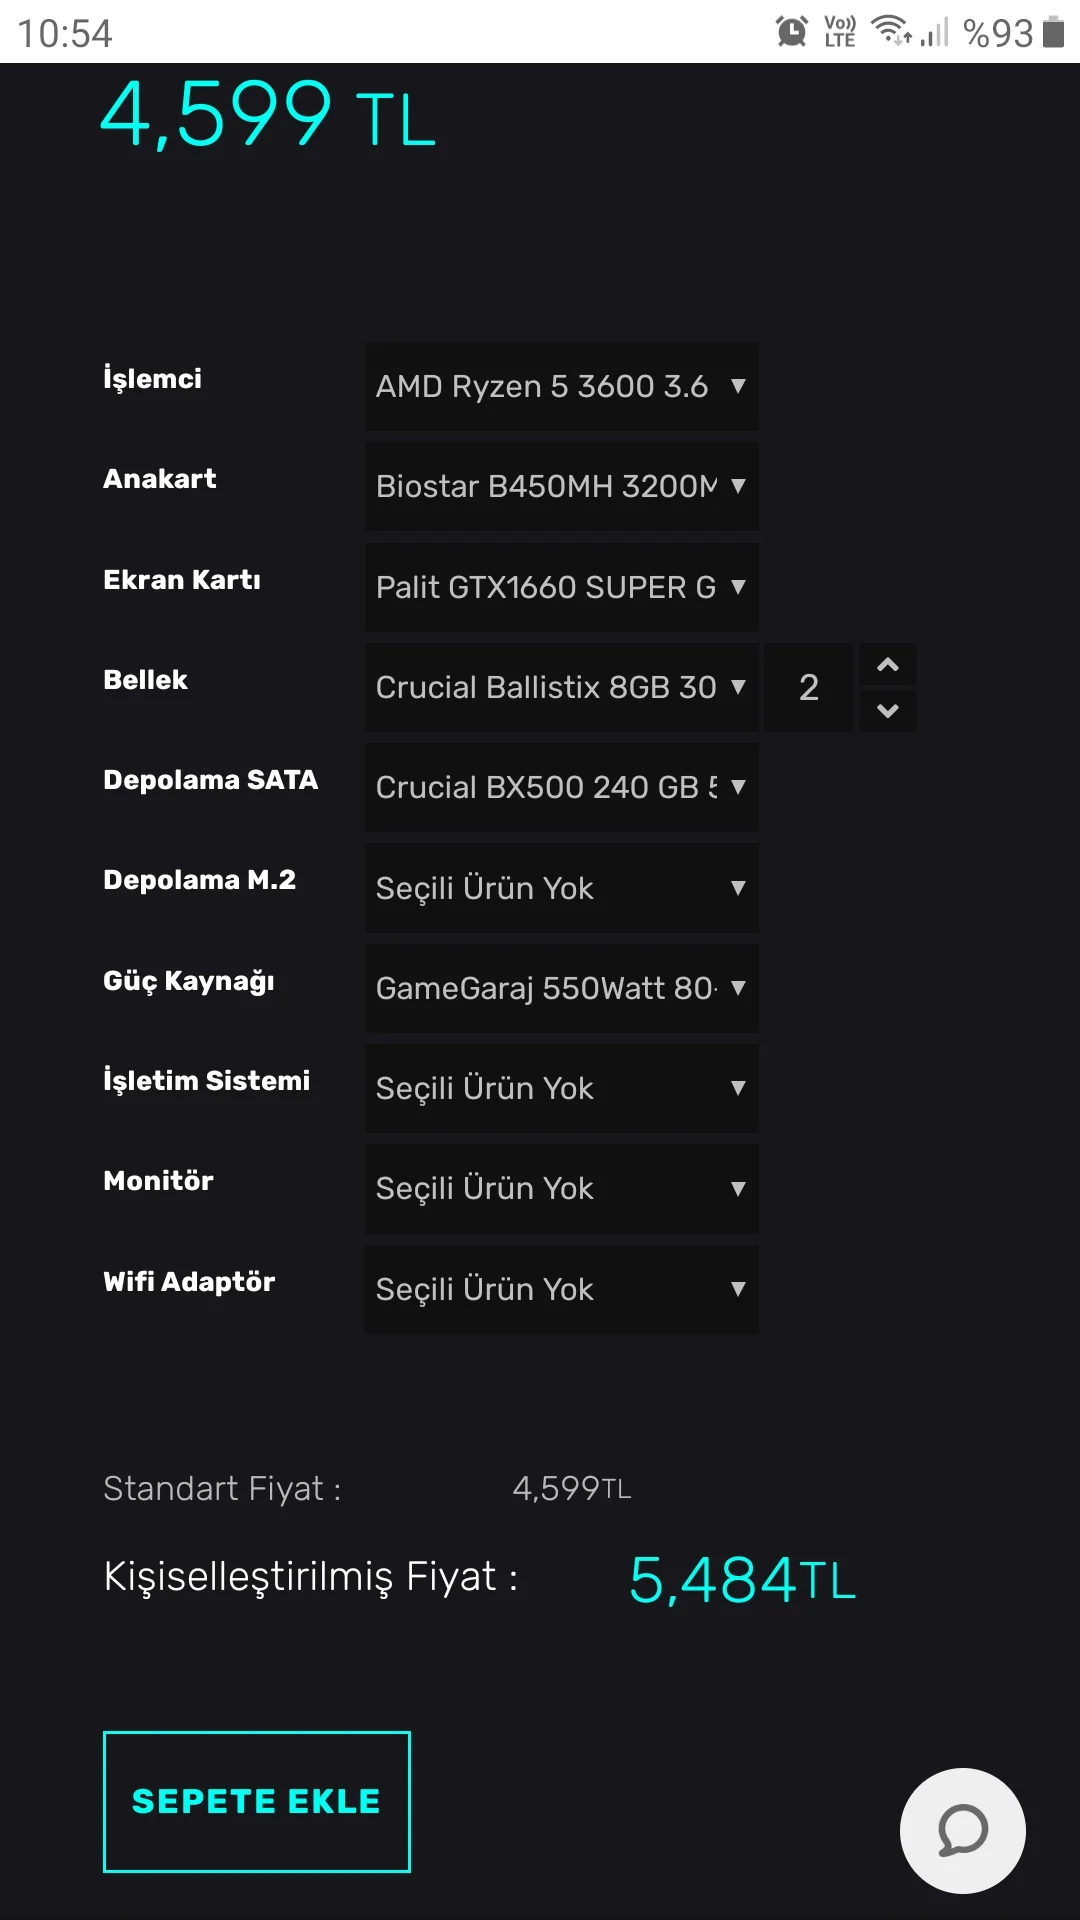This screenshot has height=1920, width=1080.
Task: Expand the Depolama M.2 selector
Action: coord(560,888)
